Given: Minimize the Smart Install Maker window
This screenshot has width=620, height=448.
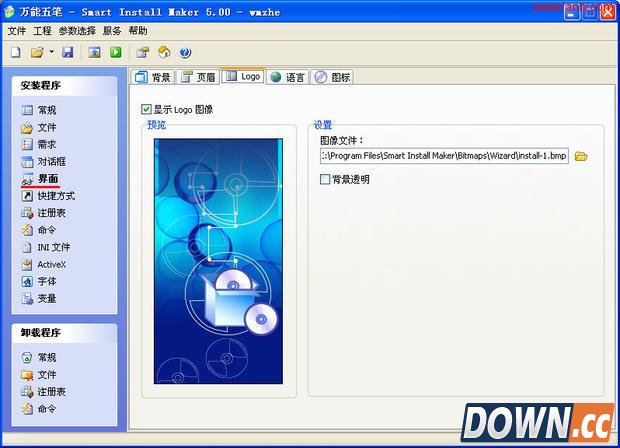Looking at the screenshot, I should (x=571, y=13).
